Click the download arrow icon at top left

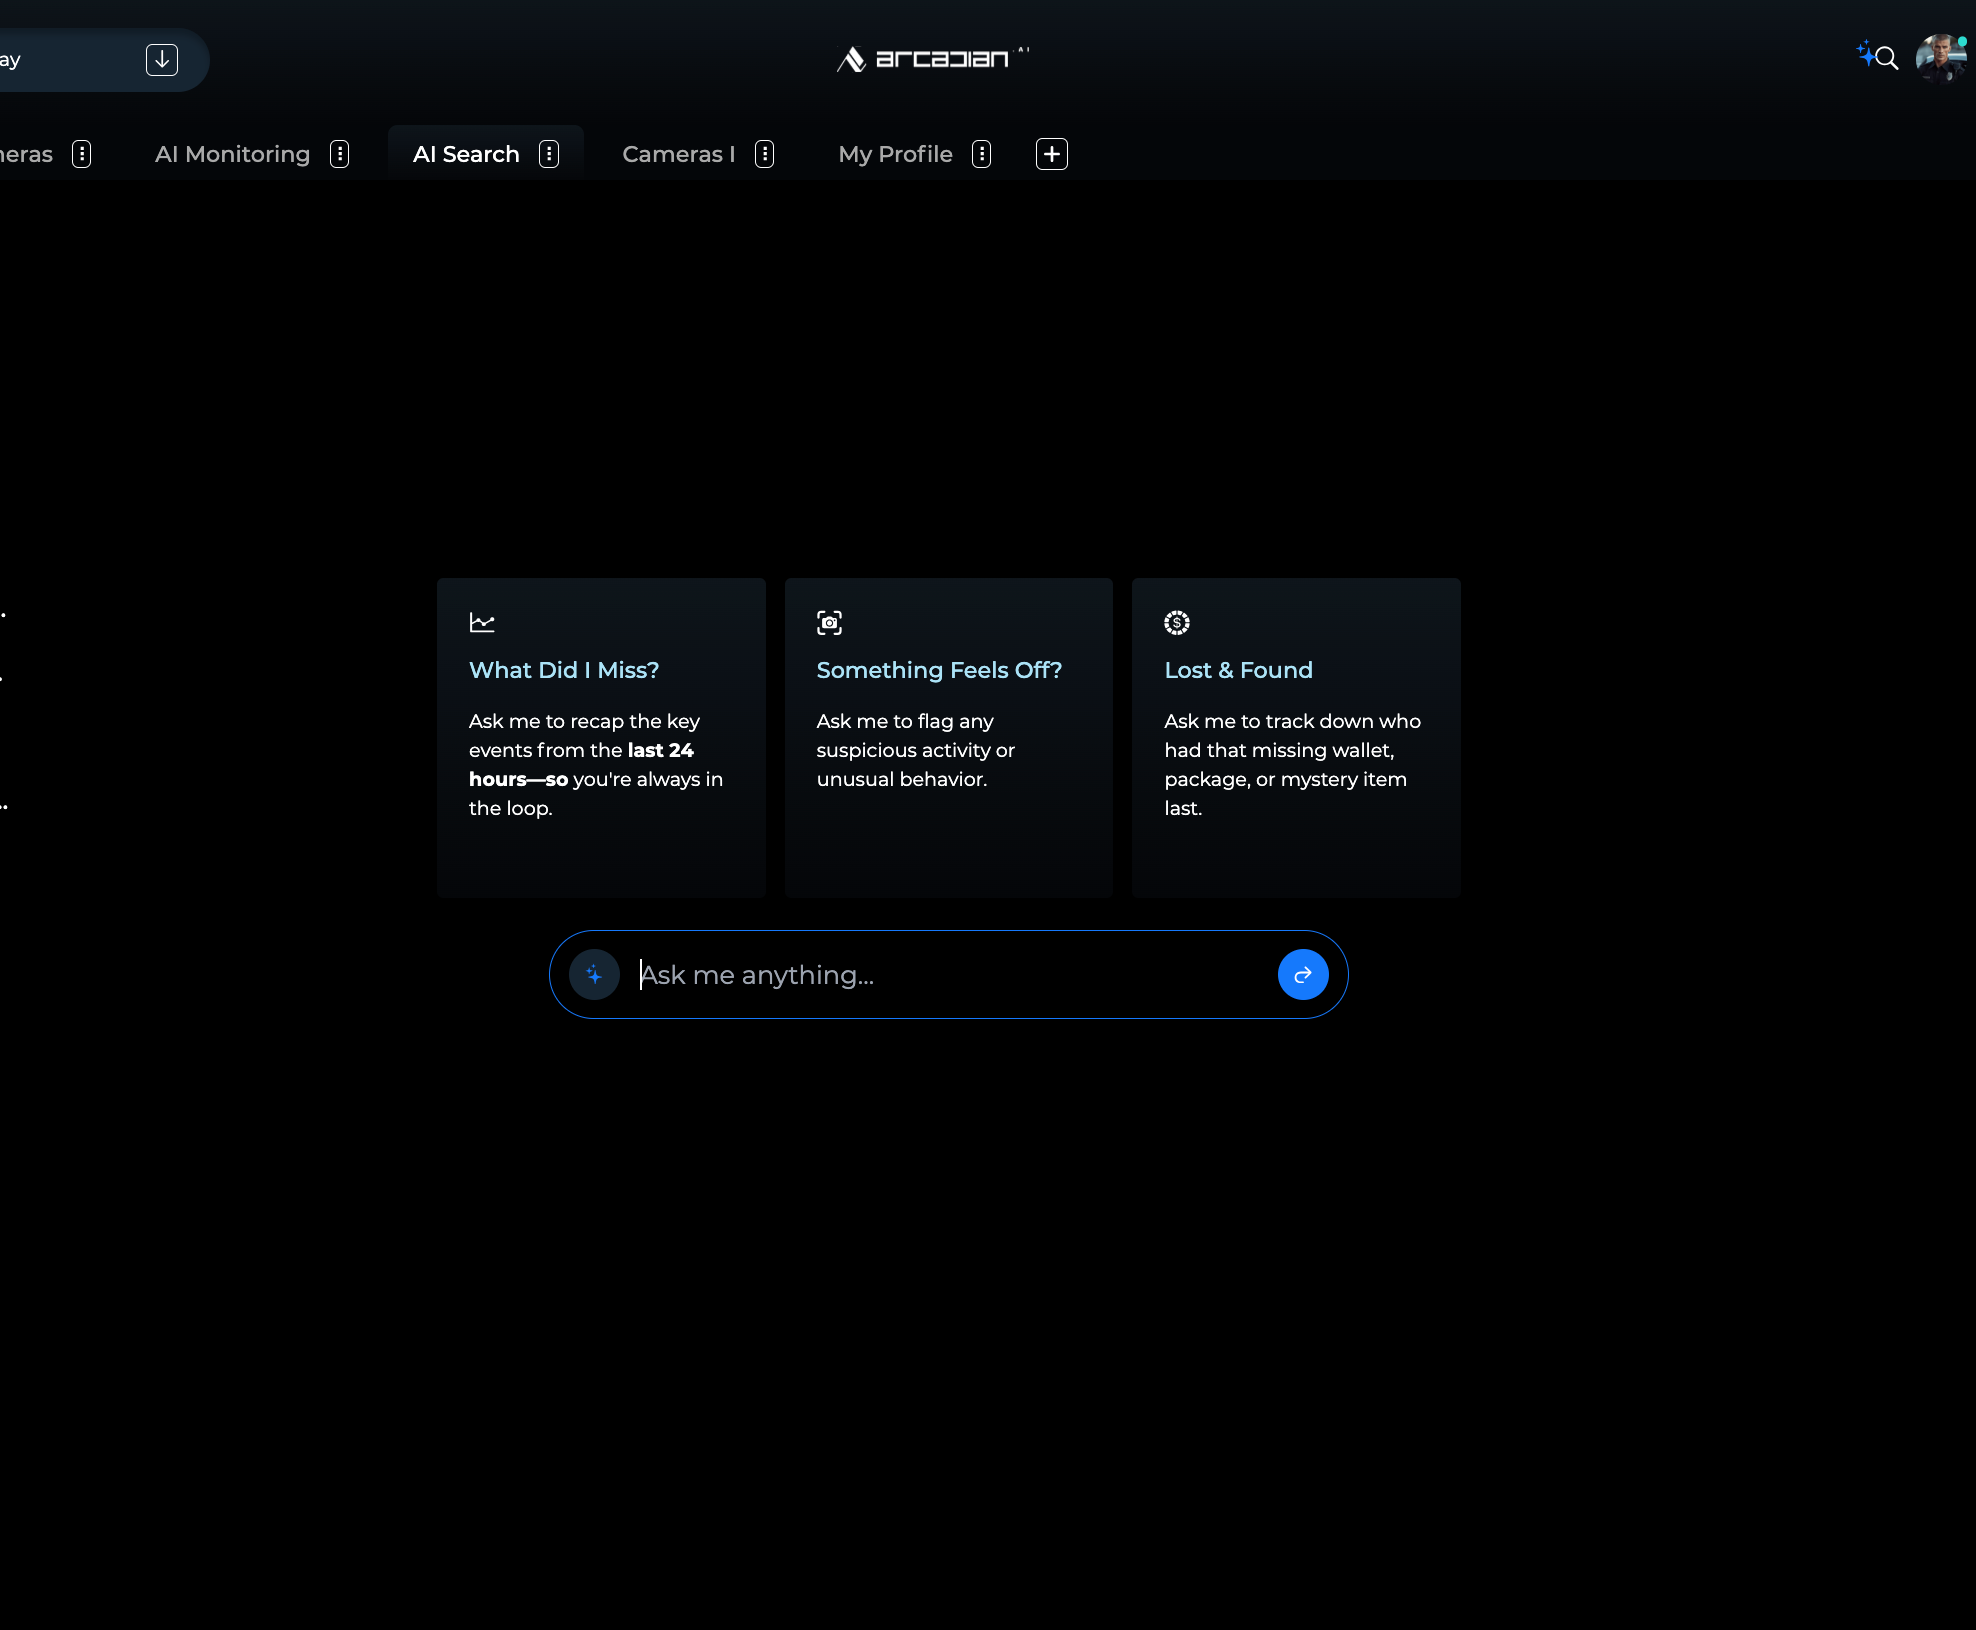coord(162,60)
